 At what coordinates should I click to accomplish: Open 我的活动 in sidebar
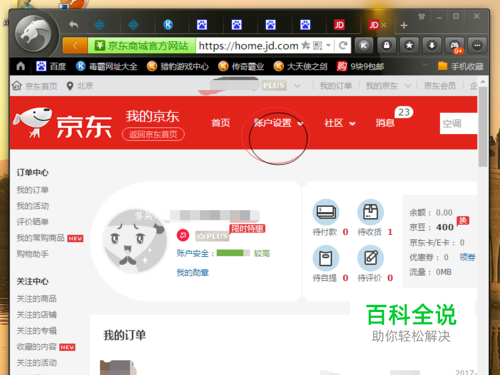[x=33, y=206]
